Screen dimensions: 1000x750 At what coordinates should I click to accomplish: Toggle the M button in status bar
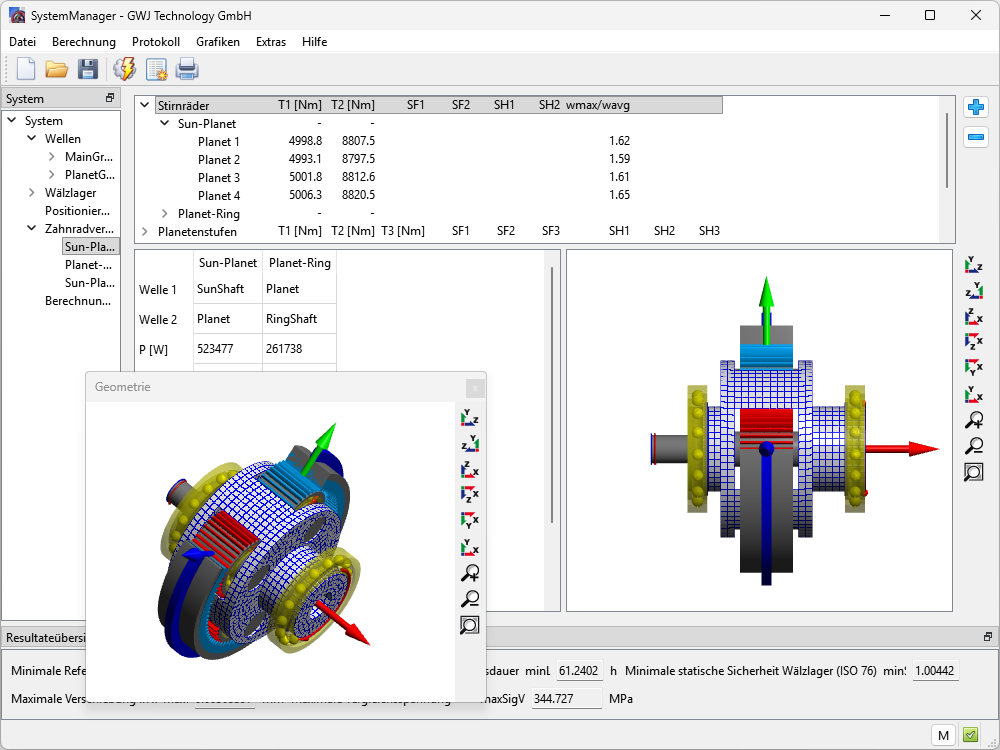click(x=943, y=735)
